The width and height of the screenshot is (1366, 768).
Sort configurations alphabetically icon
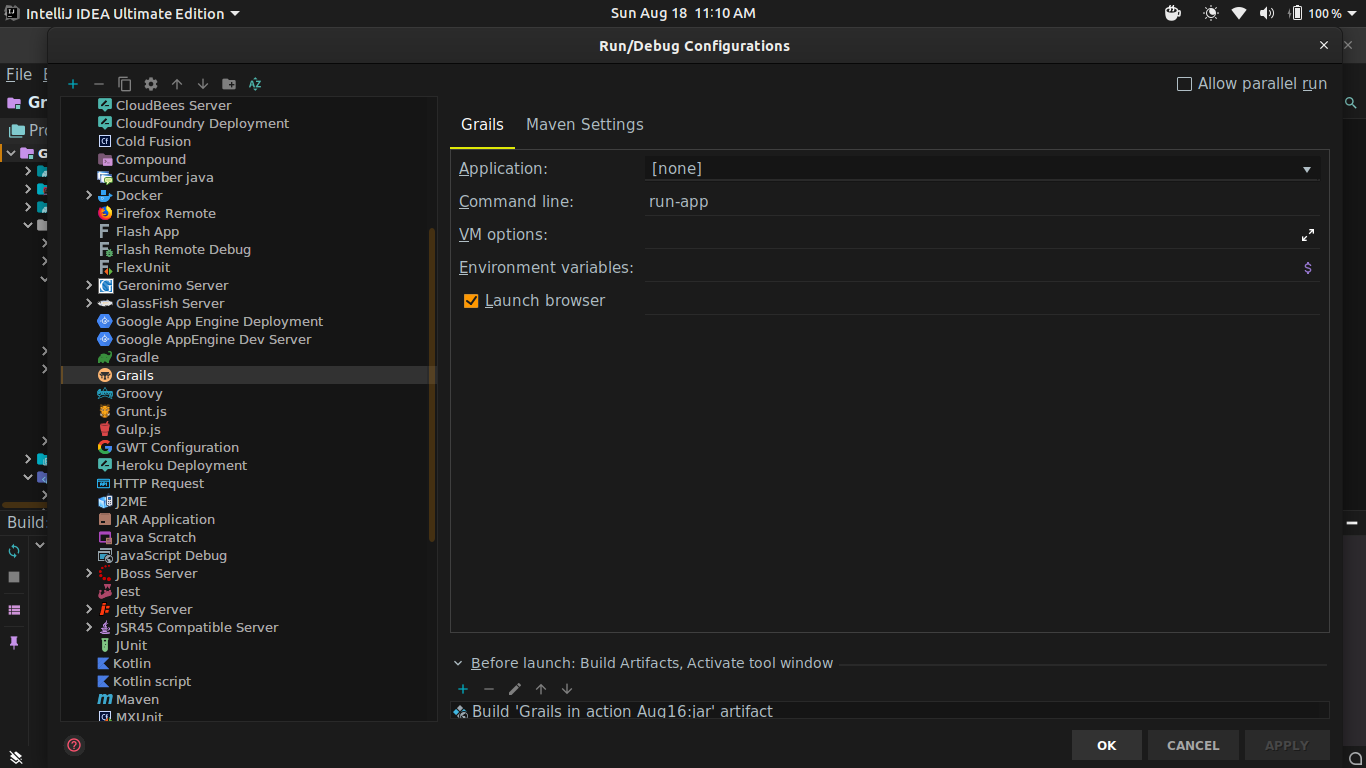(255, 84)
